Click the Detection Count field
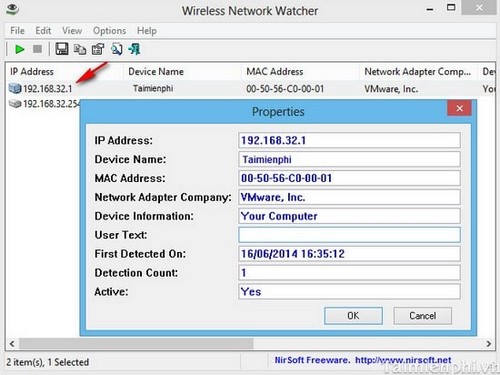 pos(349,273)
